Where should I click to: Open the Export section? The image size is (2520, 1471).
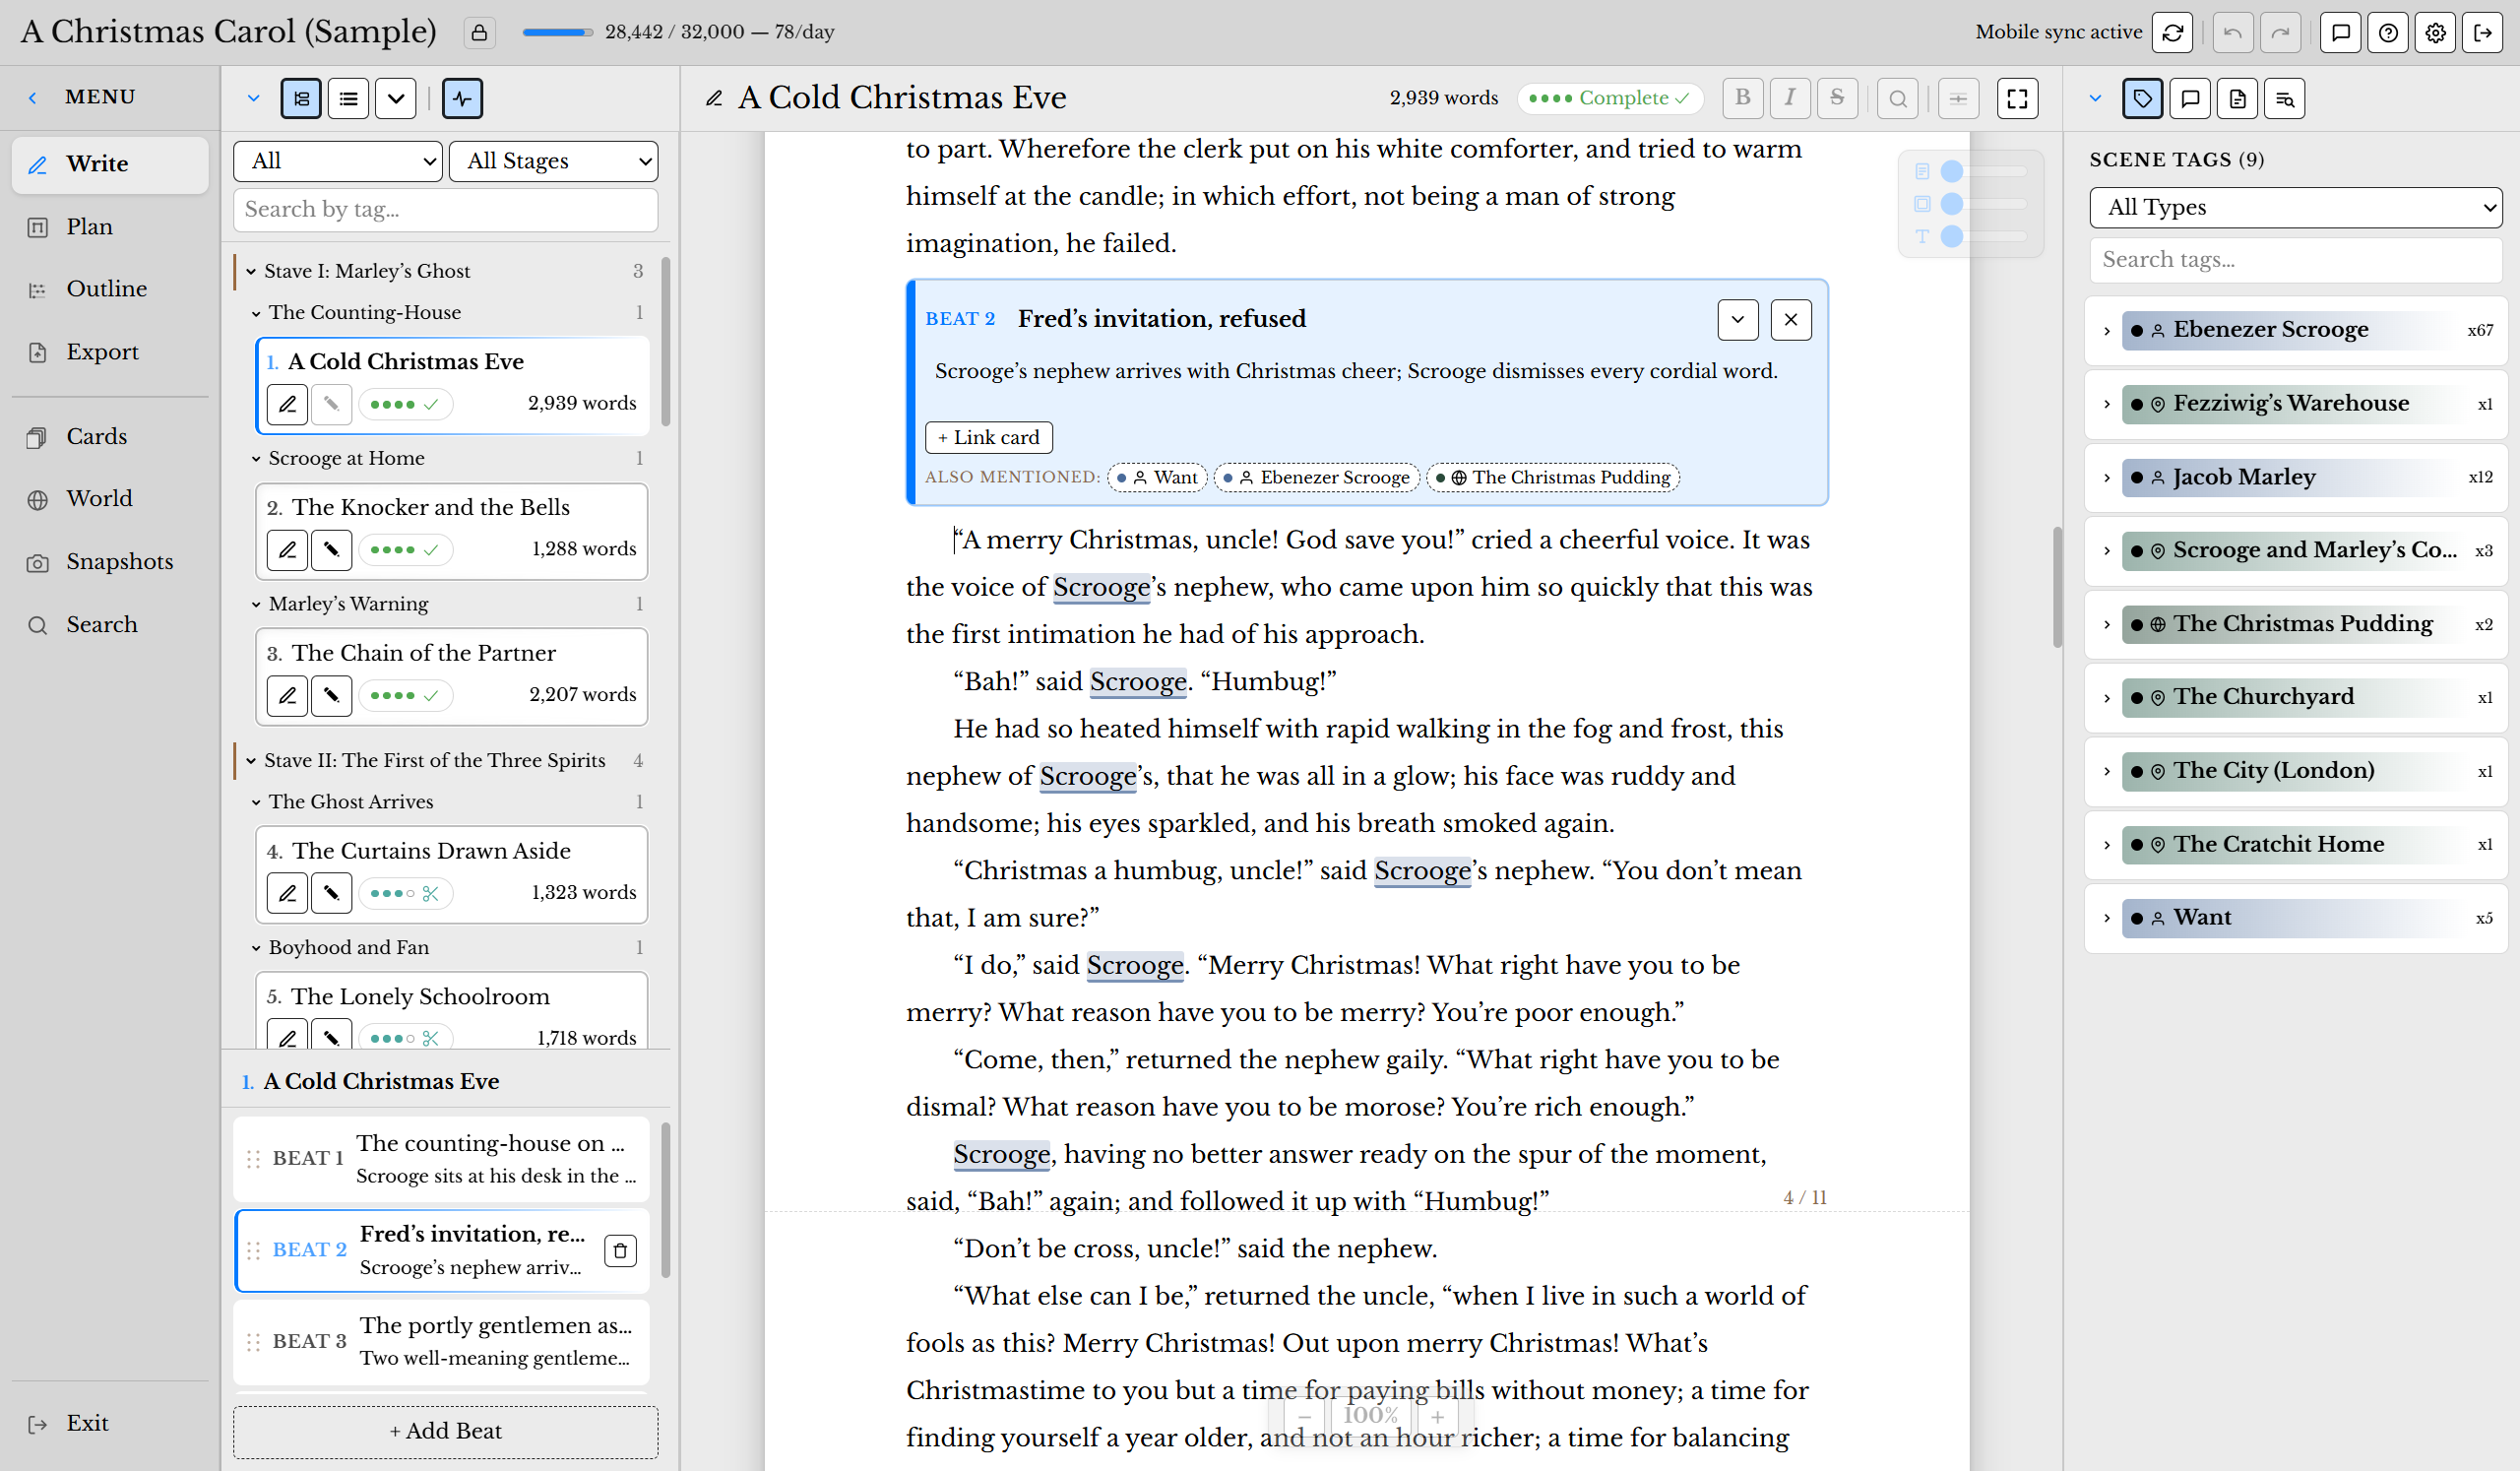pos(110,352)
